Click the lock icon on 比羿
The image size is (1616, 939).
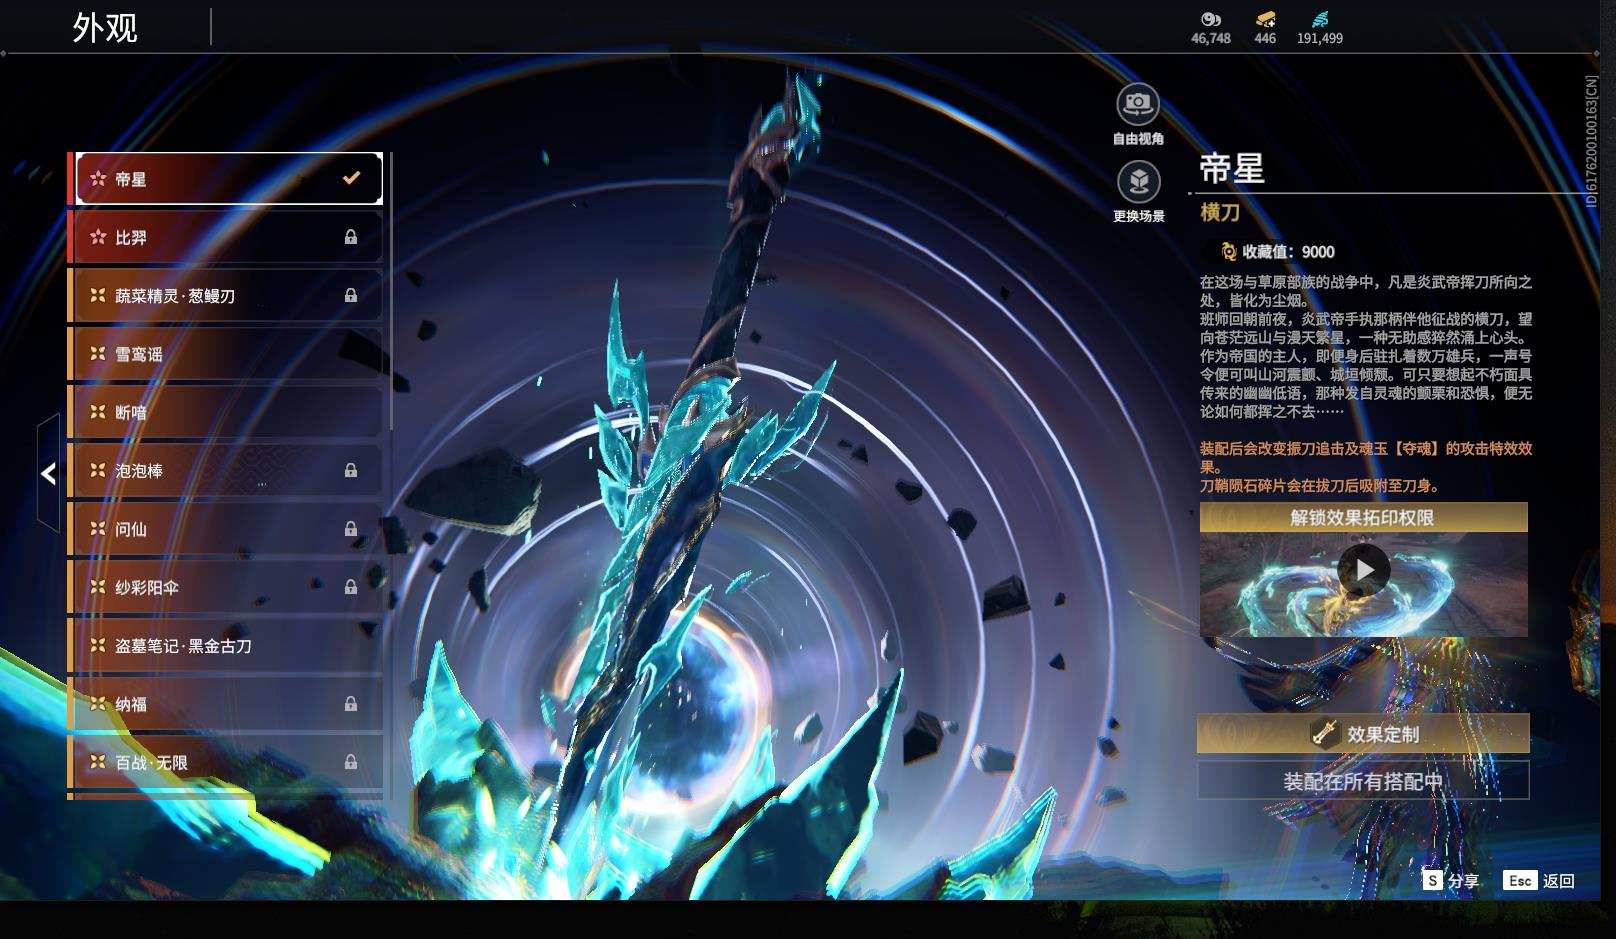pos(351,237)
